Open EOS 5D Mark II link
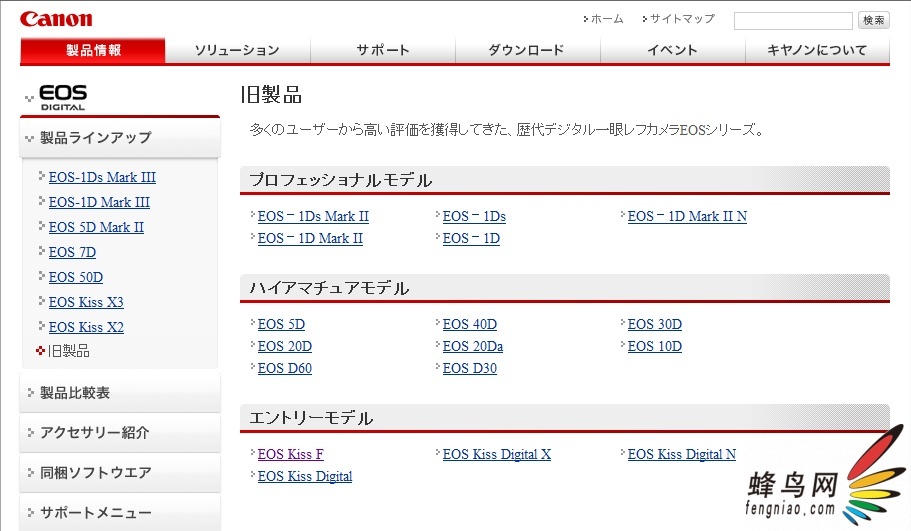911x531 pixels. [96, 227]
